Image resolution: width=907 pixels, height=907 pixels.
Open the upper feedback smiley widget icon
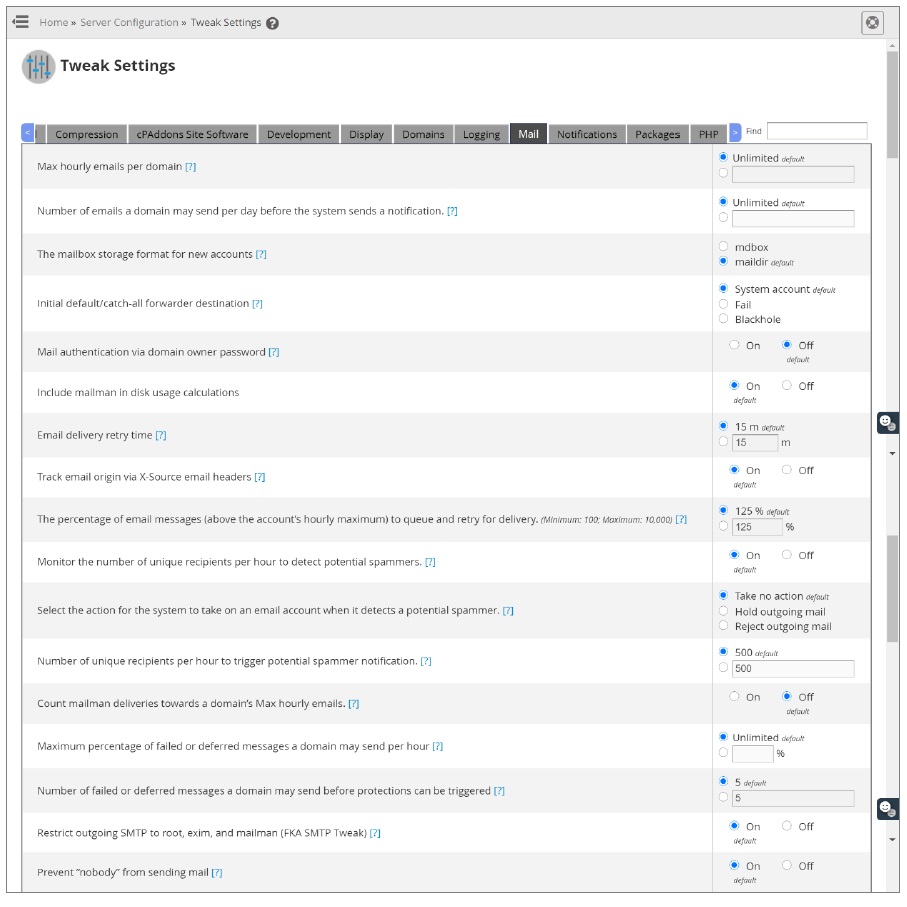click(887, 423)
